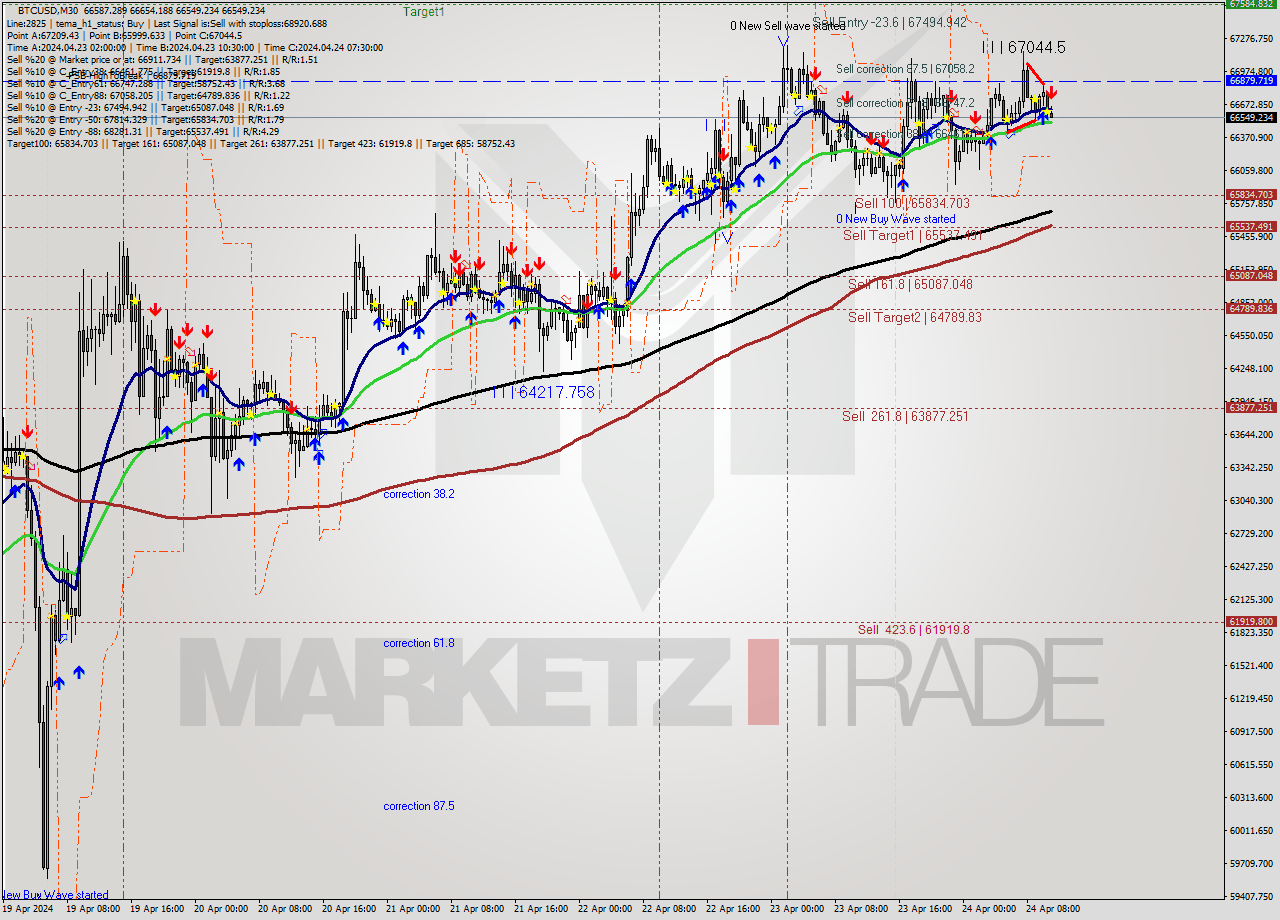Select the '0 New Sell wave started' label
Viewport: 1280px width, 920px height.
(787, 26)
